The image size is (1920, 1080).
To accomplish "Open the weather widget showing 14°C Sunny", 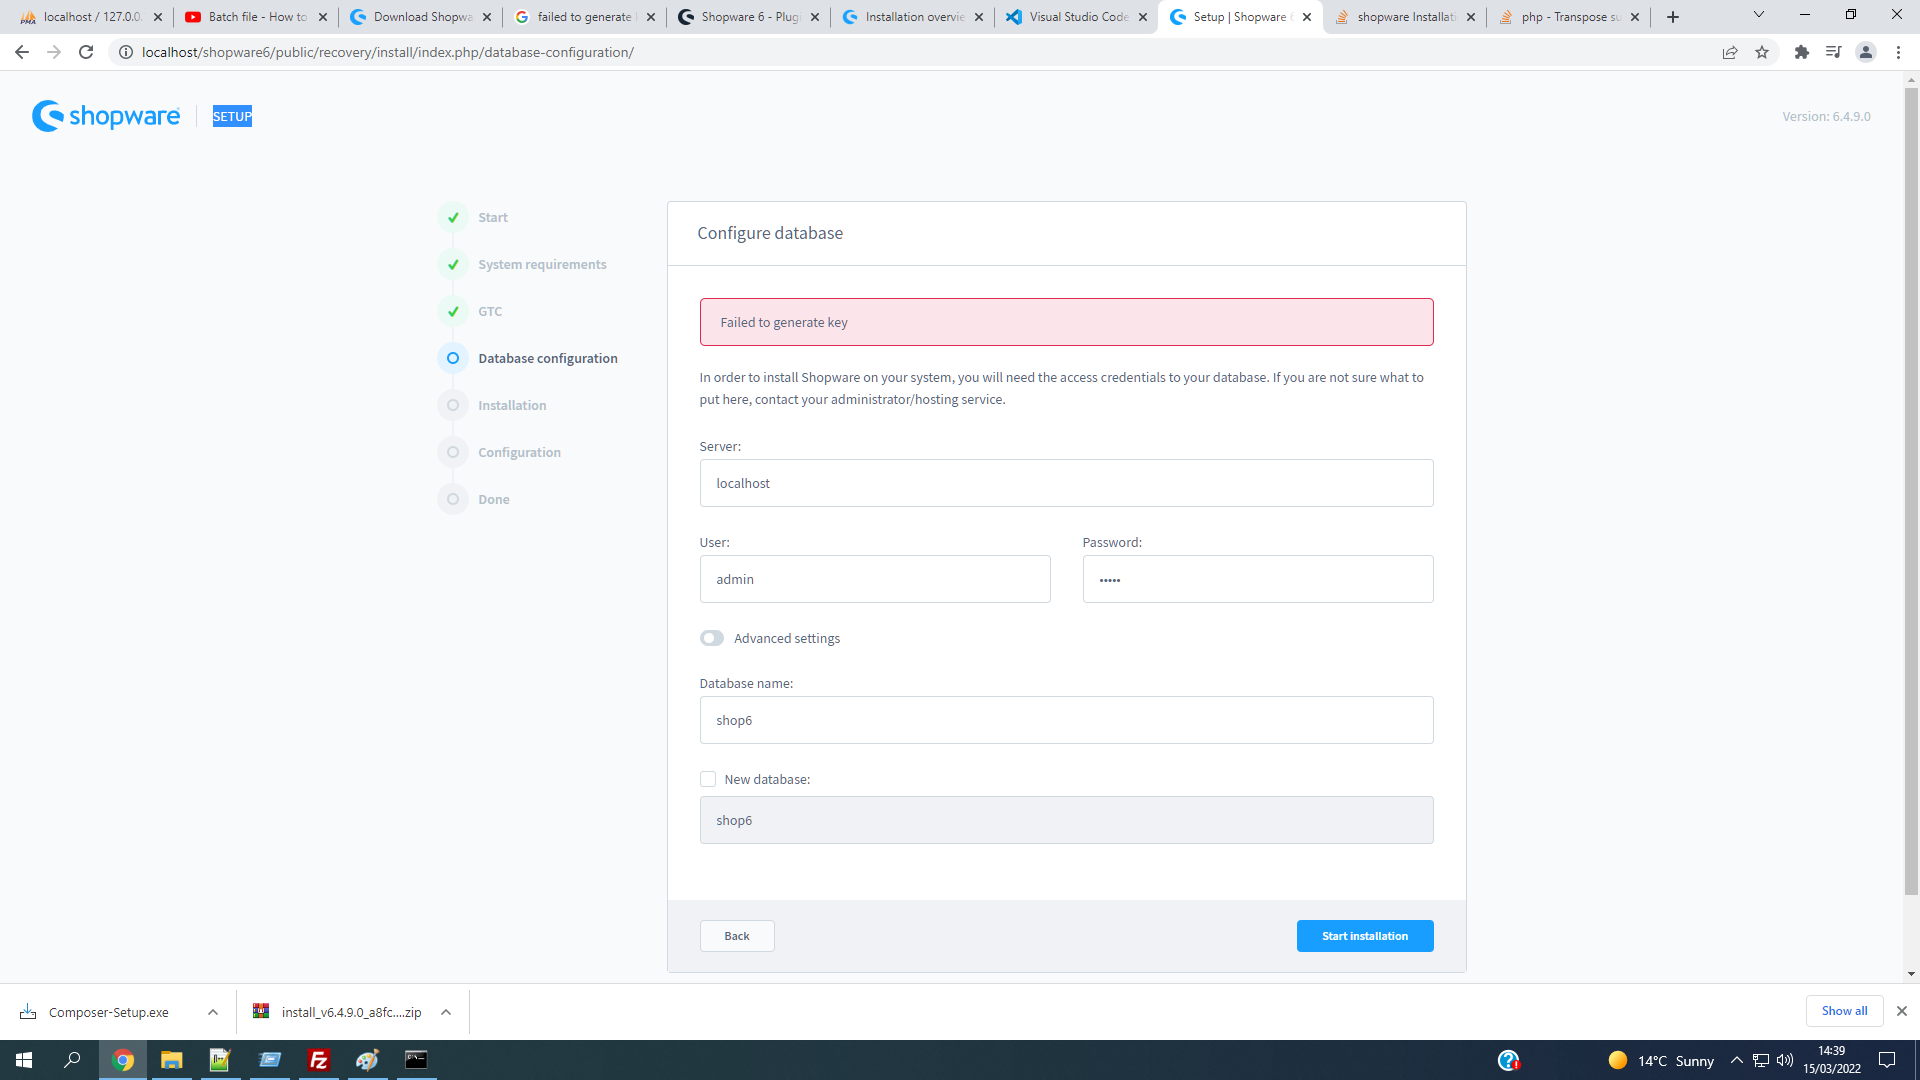I will click(1661, 1060).
